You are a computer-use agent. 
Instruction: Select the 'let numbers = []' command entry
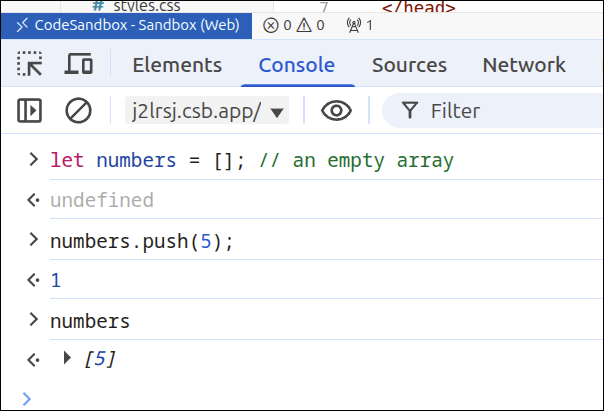pos(250,160)
